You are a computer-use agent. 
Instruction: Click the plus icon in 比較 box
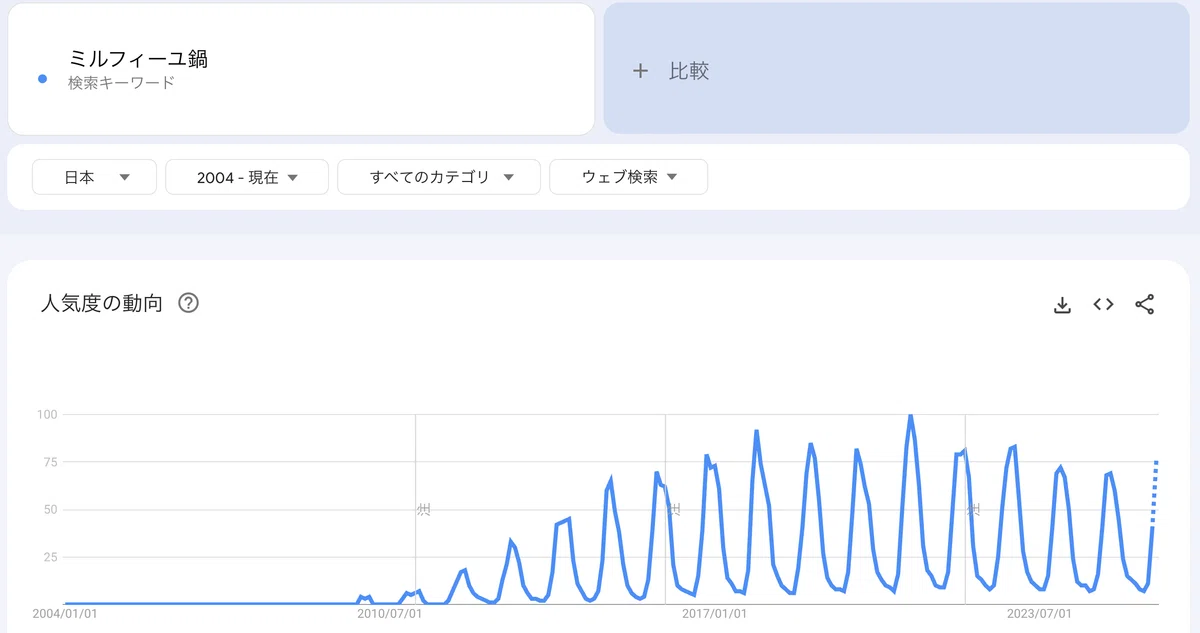coord(640,71)
